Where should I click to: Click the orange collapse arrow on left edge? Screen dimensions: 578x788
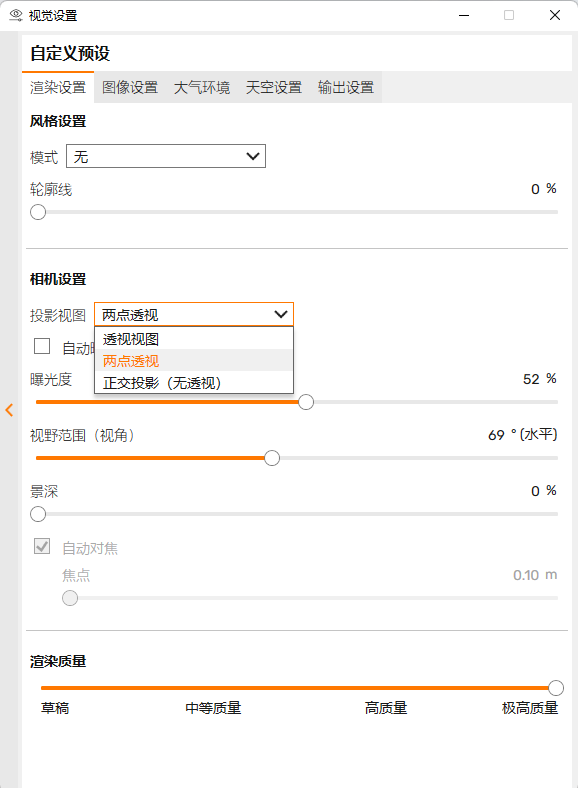(x=9, y=410)
